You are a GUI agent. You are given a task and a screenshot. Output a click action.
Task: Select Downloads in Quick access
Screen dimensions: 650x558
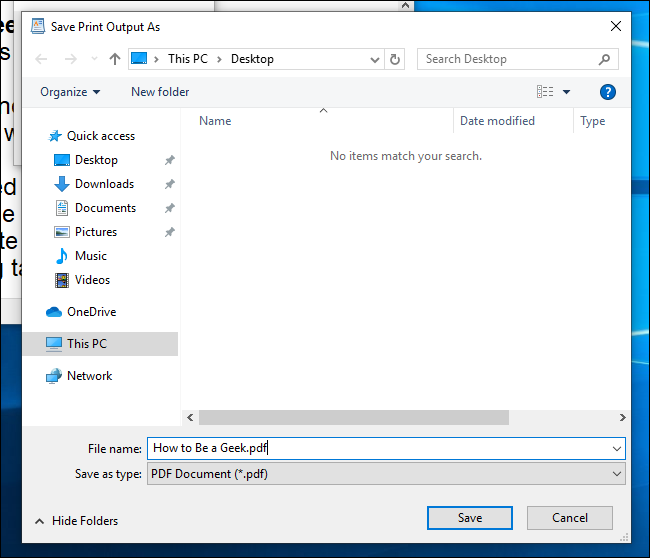[x=104, y=184]
